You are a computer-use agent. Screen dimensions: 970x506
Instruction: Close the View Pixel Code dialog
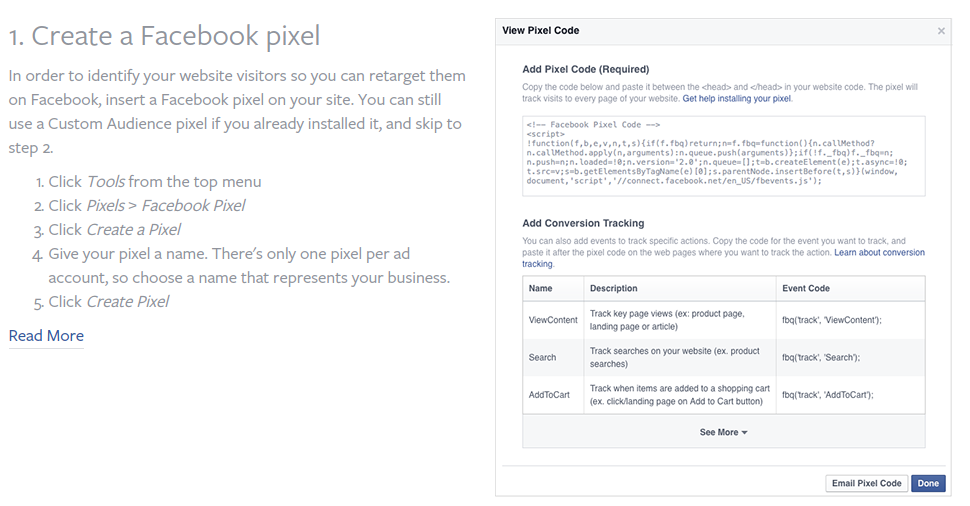[940, 31]
